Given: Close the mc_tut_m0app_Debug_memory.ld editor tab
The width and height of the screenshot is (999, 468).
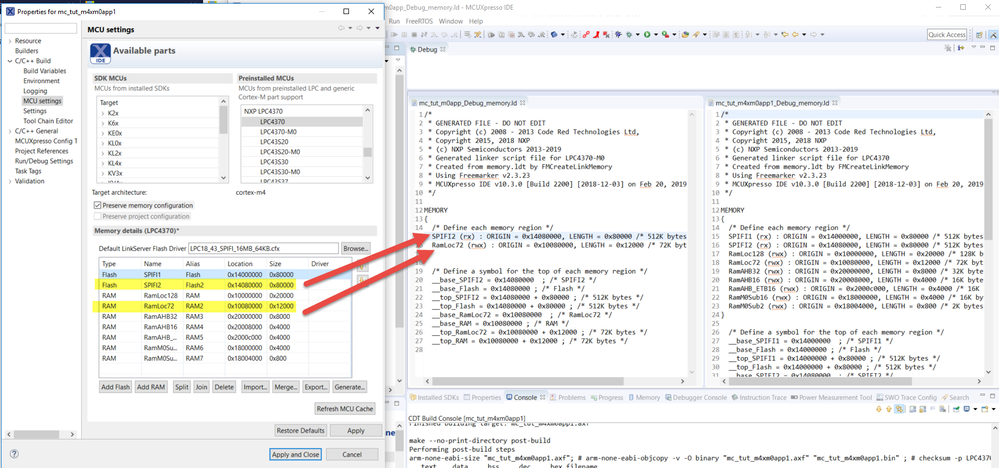Looking at the screenshot, I should [x=523, y=103].
